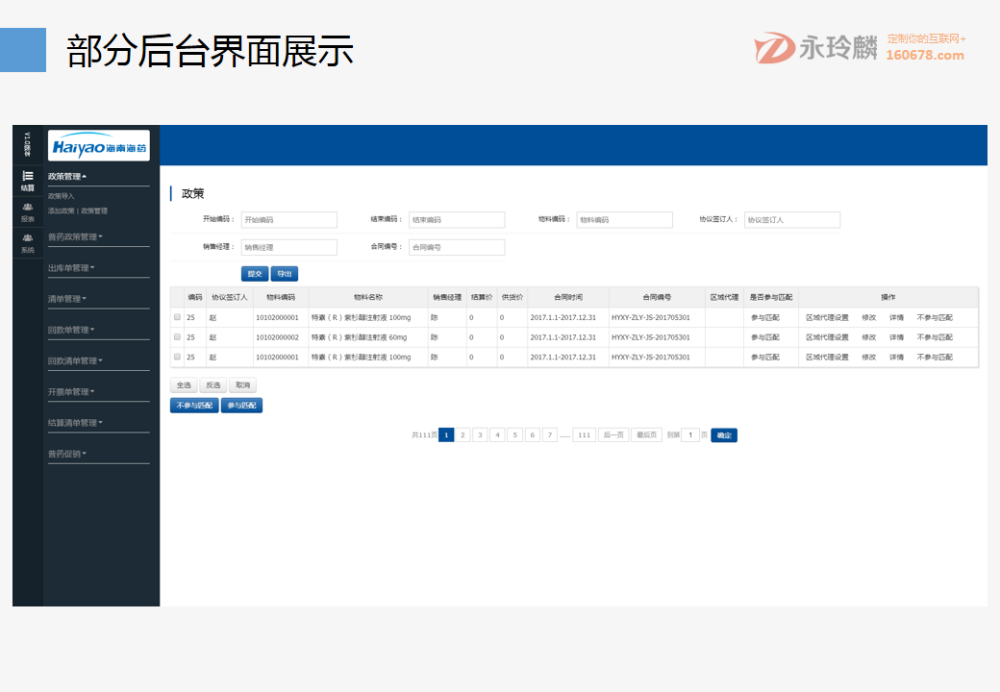The width and height of the screenshot is (1000, 692).
Task: Click the 提交 button
Action: [253, 273]
